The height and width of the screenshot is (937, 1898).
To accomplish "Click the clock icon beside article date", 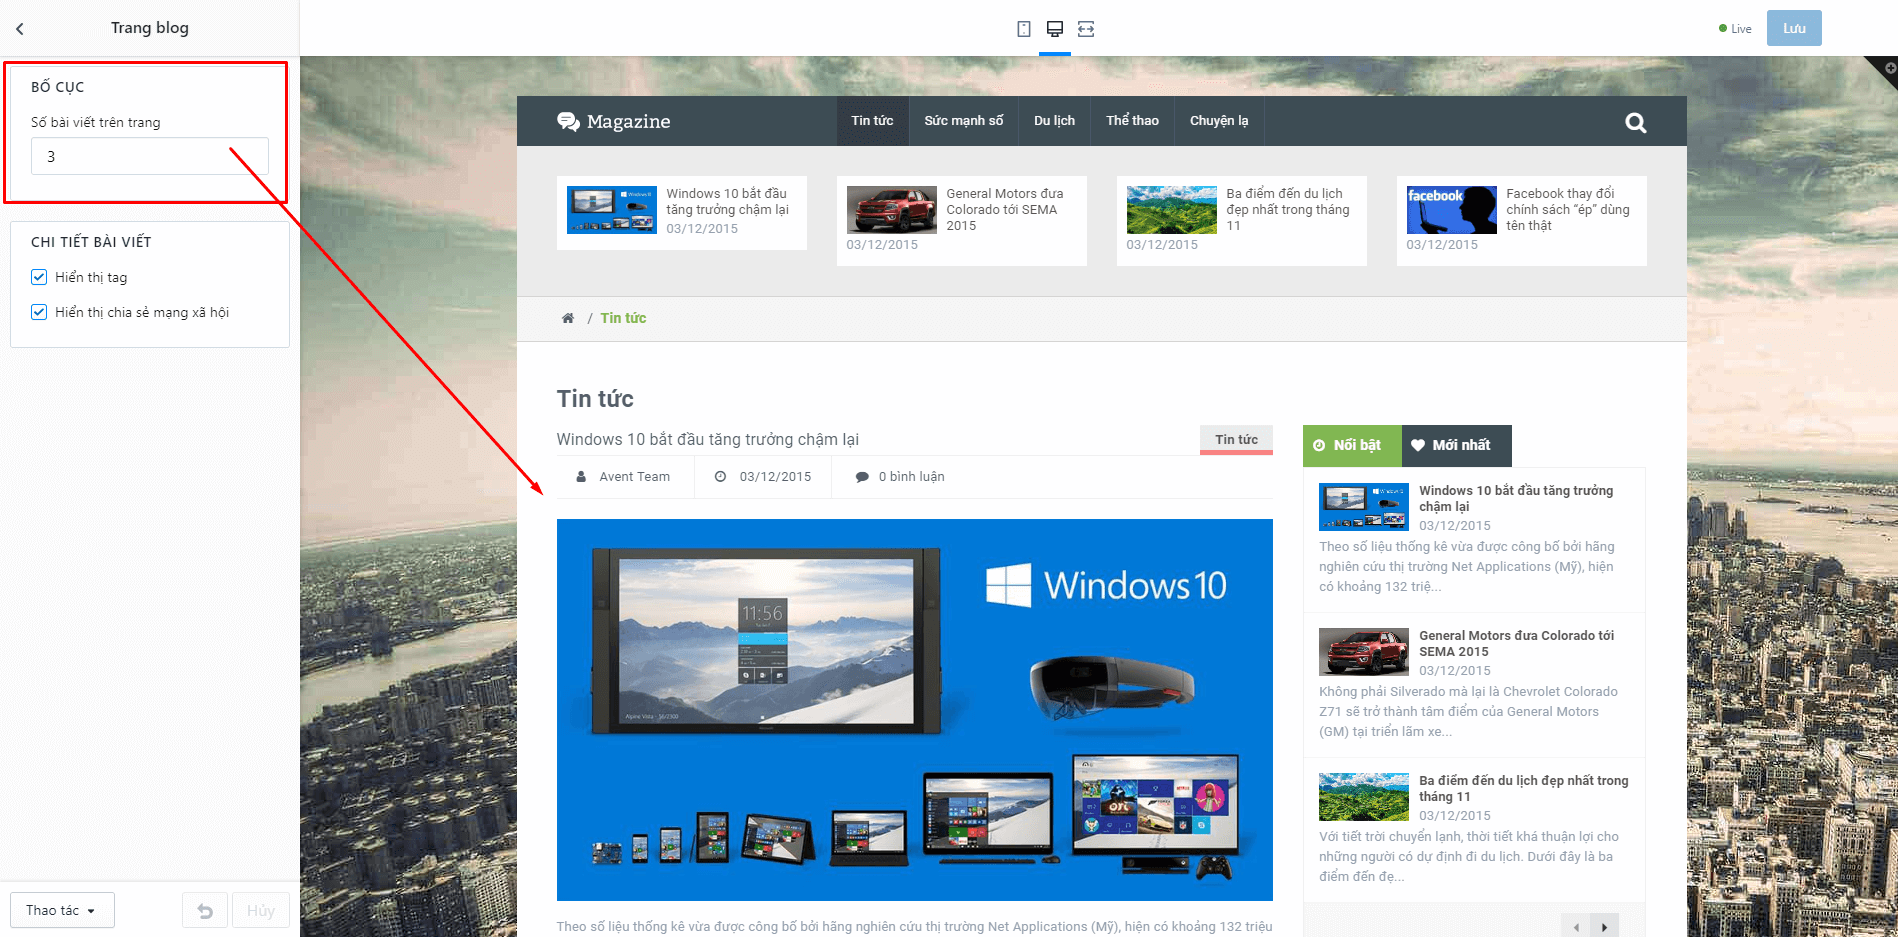I will (720, 477).
